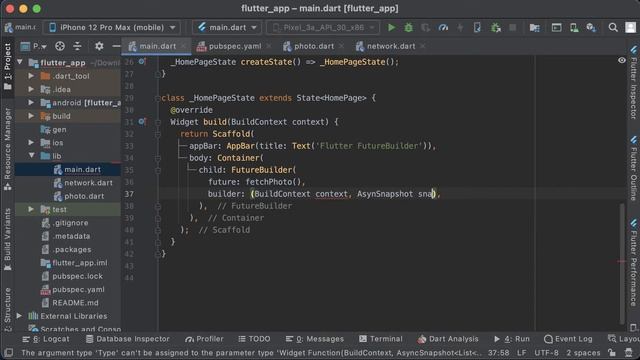Screen dimensions: 640x360
Task: Select pubspec.lock in the project tree
Action: 77,276
